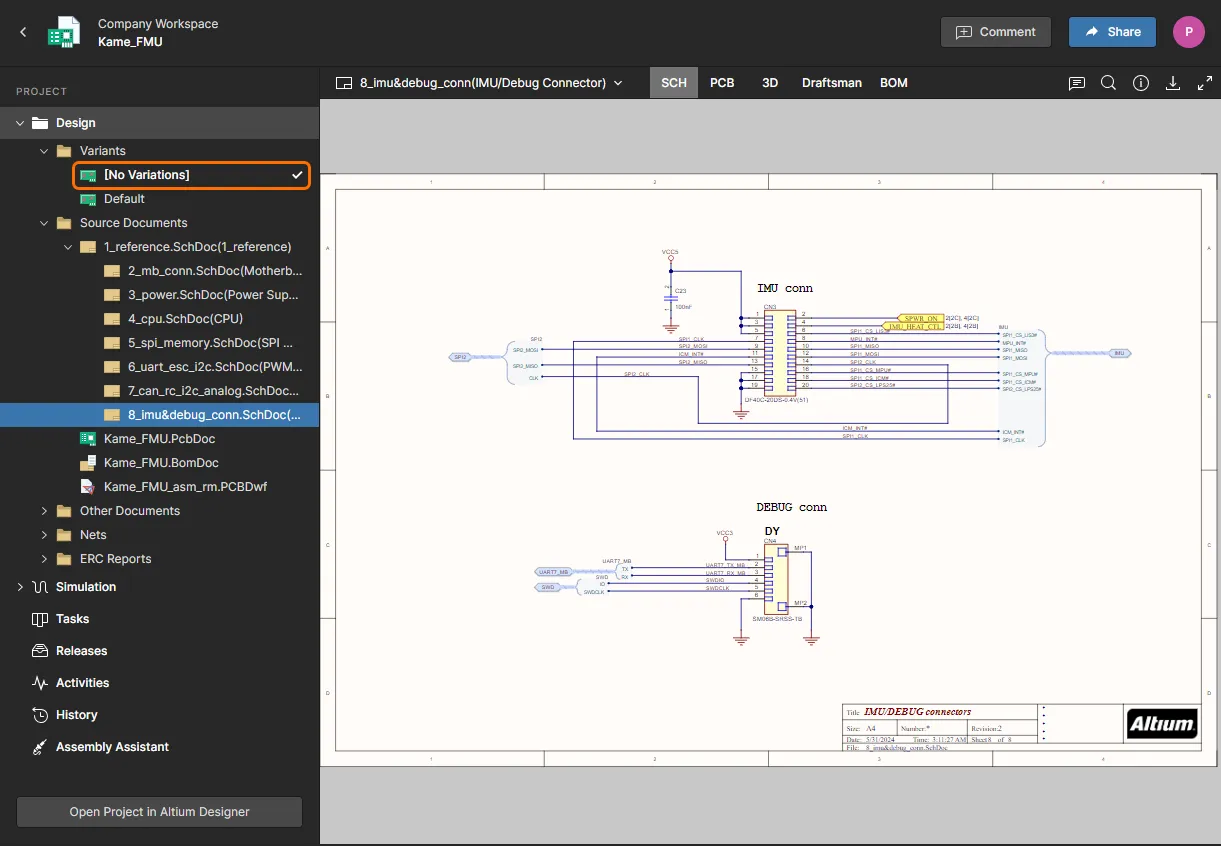This screenshot has height=846, width=1221.
Task: Open the BOM tab
Action: [893, 83]
